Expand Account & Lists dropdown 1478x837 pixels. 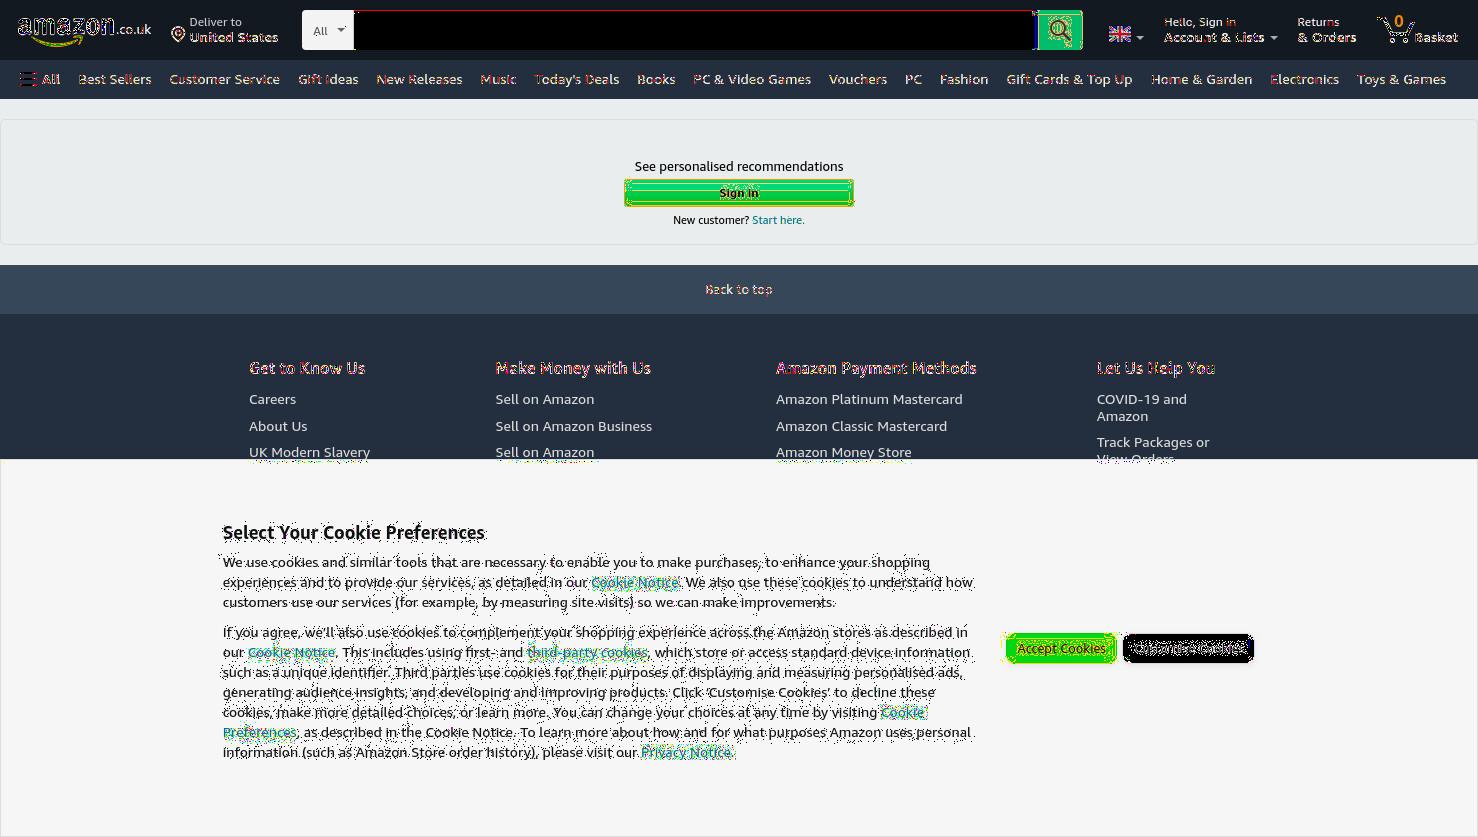tap(1220, 30)
